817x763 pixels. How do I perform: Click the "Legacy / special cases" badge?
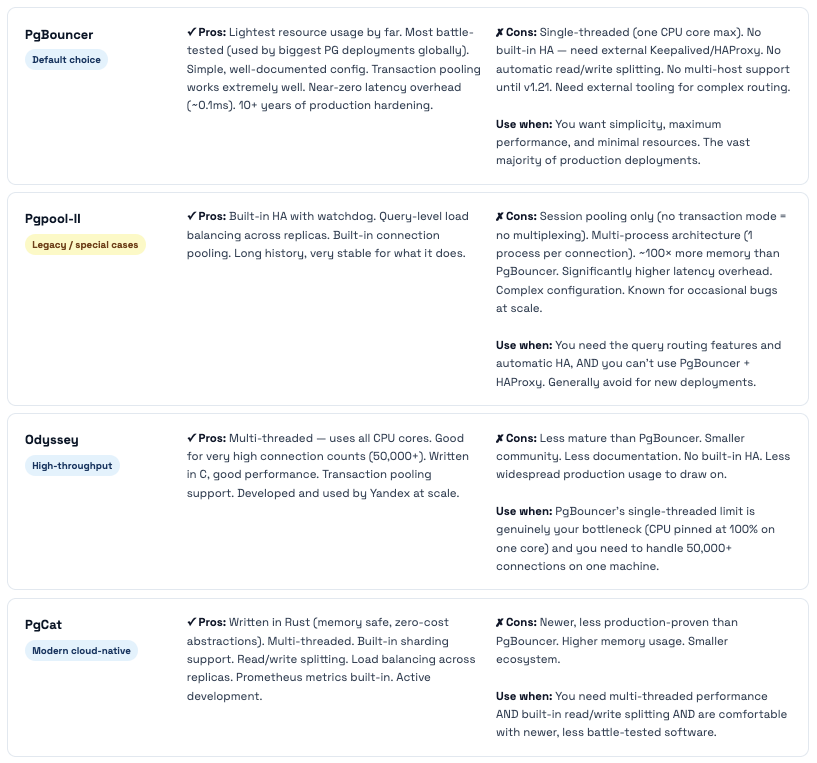(x=85, y=245)
